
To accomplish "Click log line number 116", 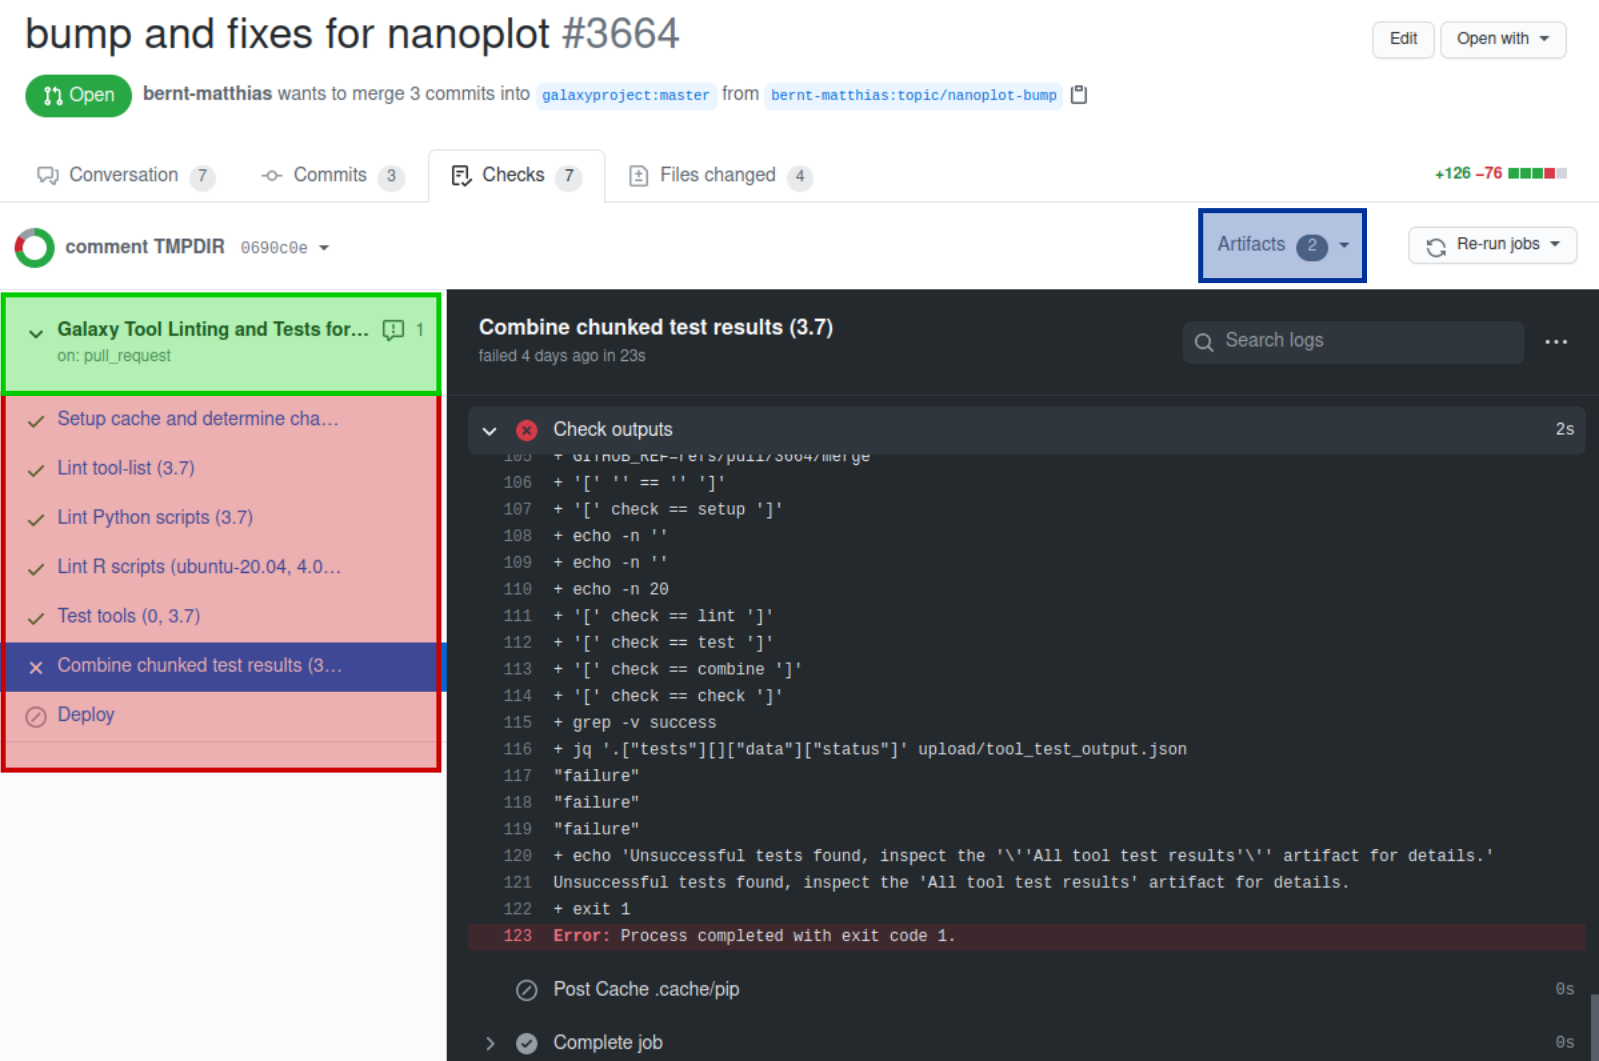I will pos(517,749).
